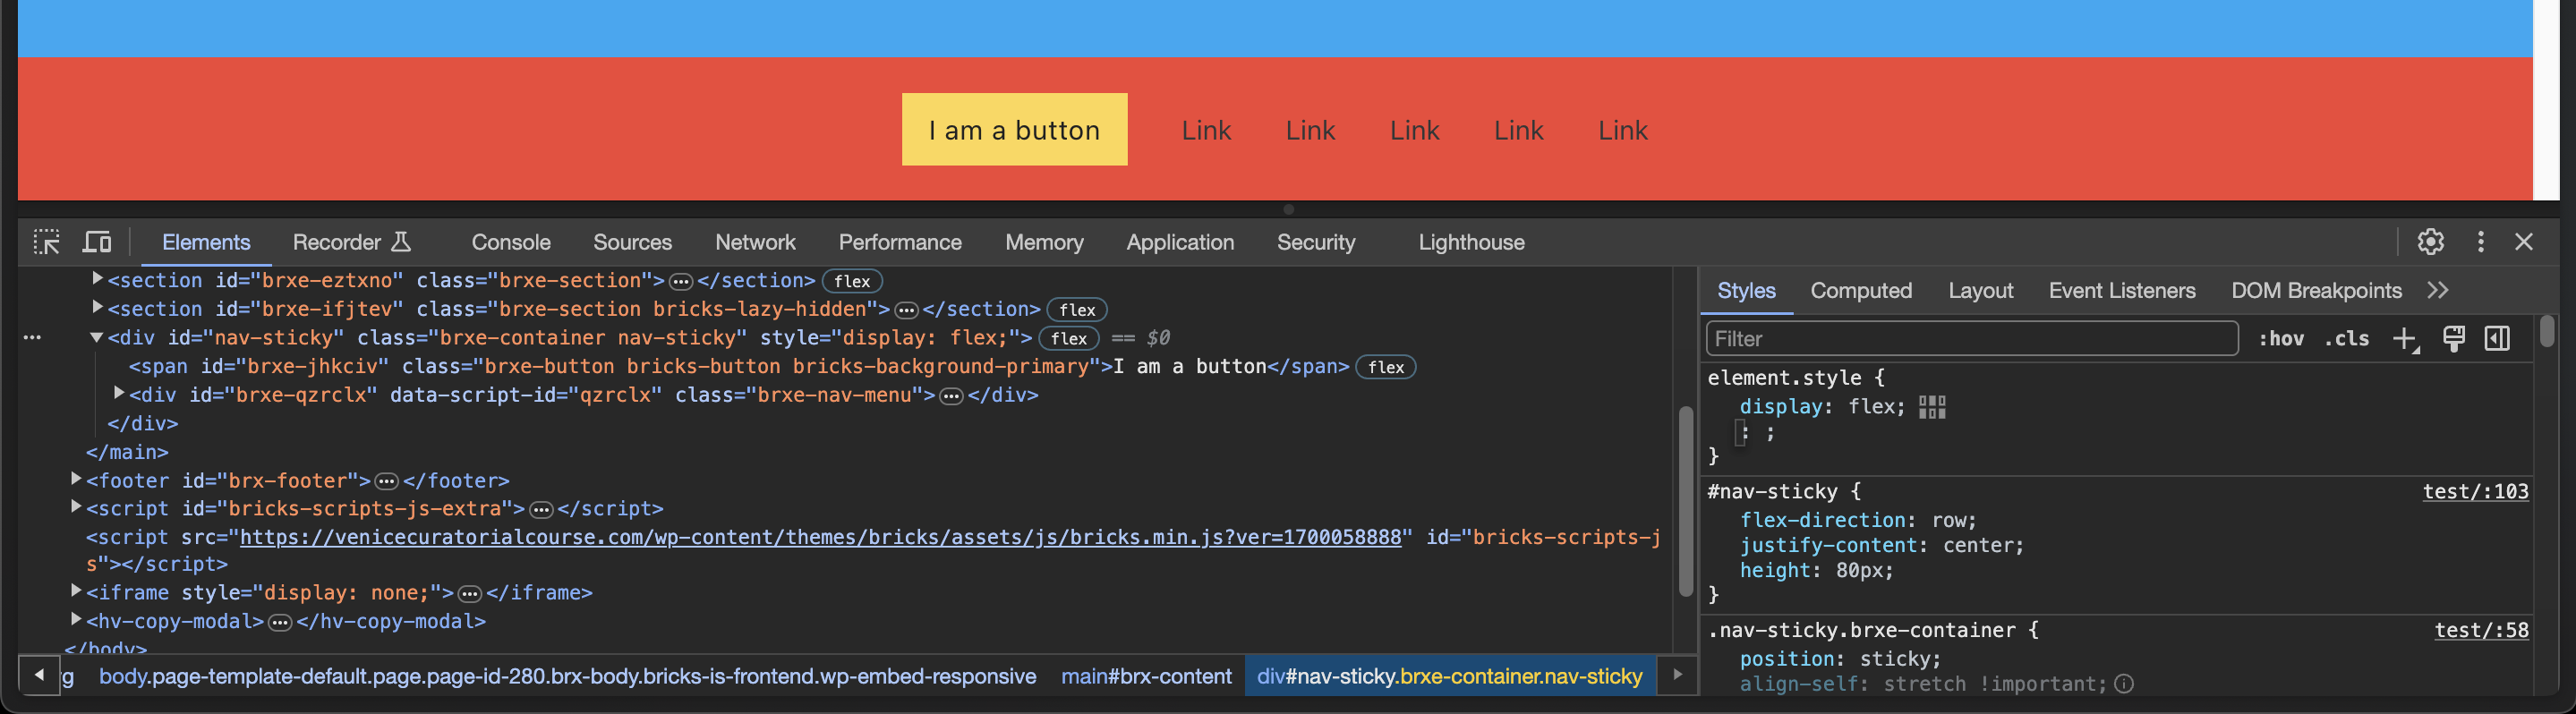Screen dimensions: 2576x714
Task: Expand ellipsis inside hv-copy-modal element
Action: pos(280,623)
